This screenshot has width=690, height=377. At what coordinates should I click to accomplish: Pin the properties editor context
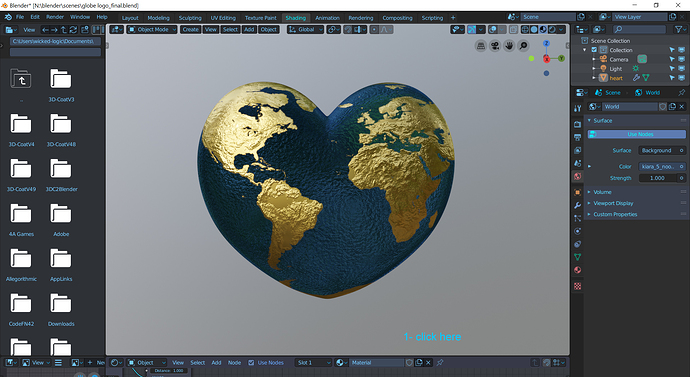682,92
